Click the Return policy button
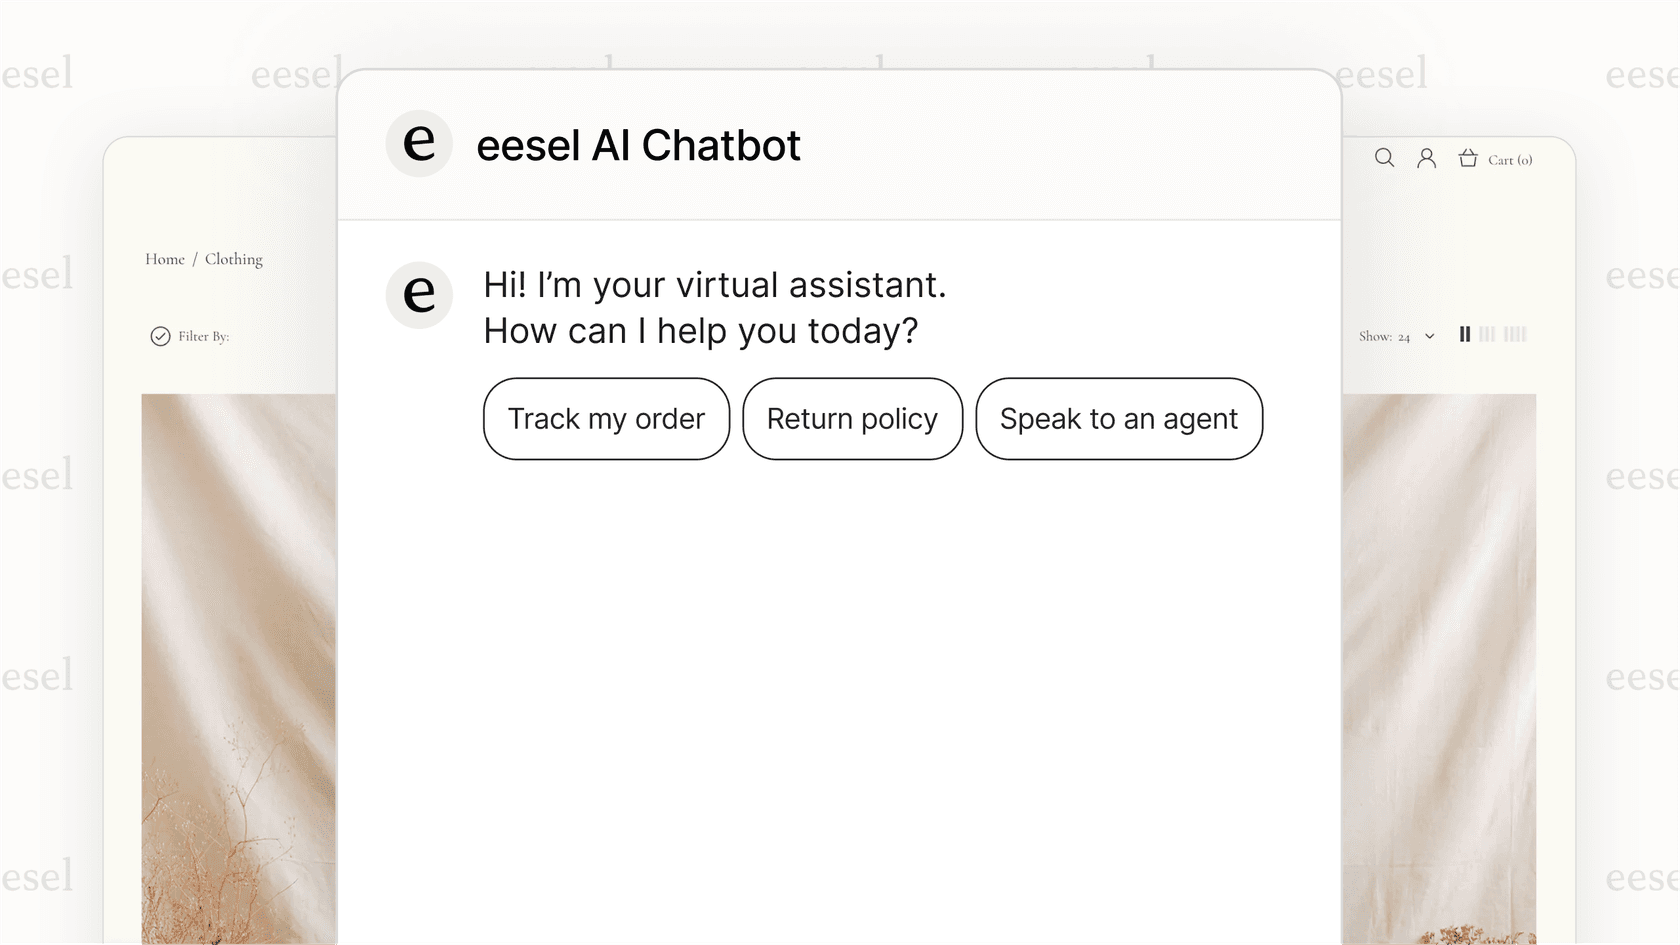The height and width of the screenshot is (945, 1680). [x=852, y=419]
